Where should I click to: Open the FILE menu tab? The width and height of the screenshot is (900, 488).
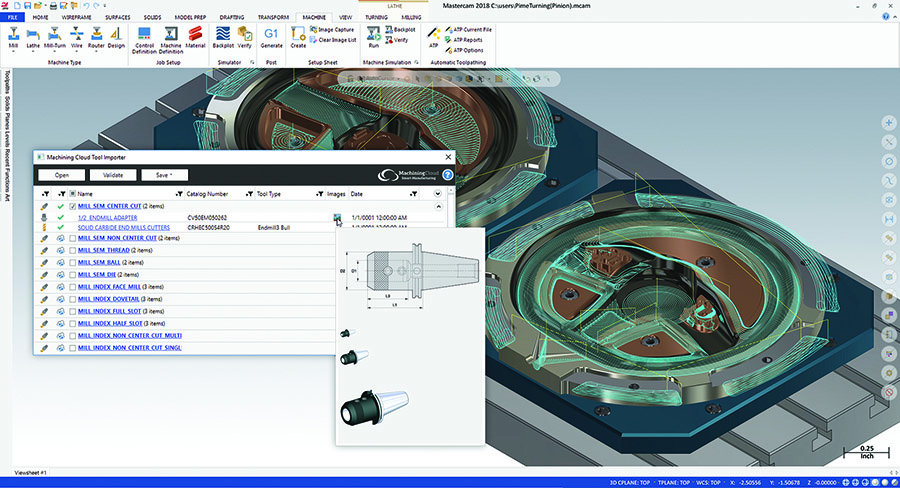pyautogui.click(x=13, y=17)
